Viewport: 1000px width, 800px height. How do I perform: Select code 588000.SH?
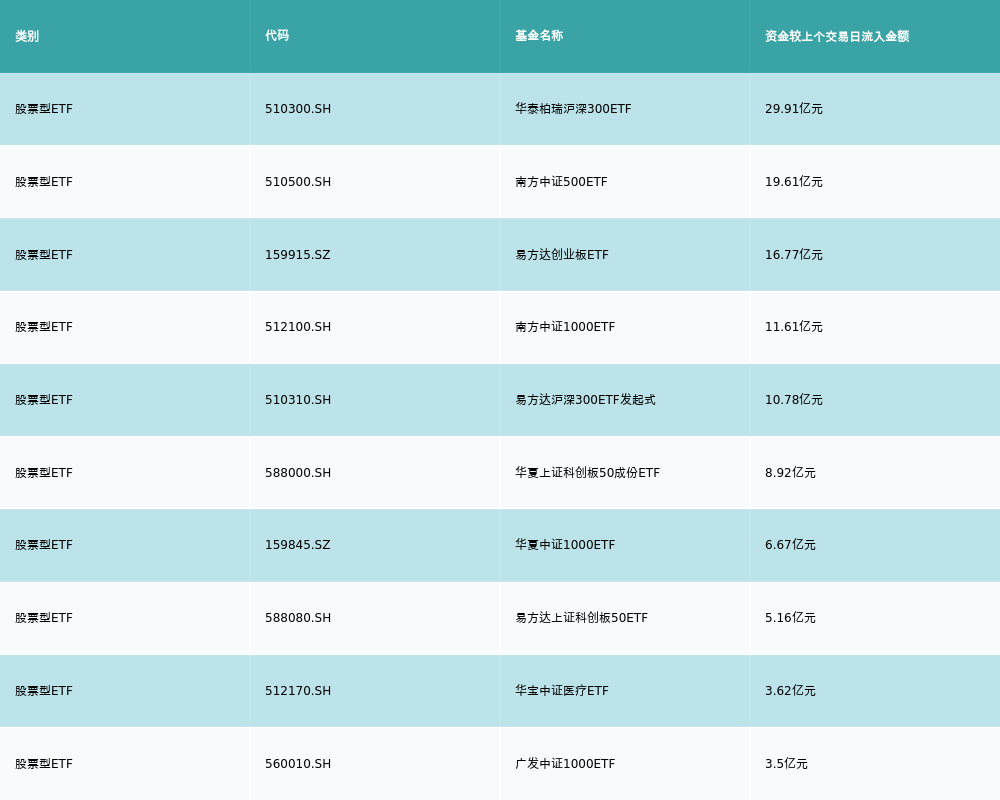(x=298, y=473)
